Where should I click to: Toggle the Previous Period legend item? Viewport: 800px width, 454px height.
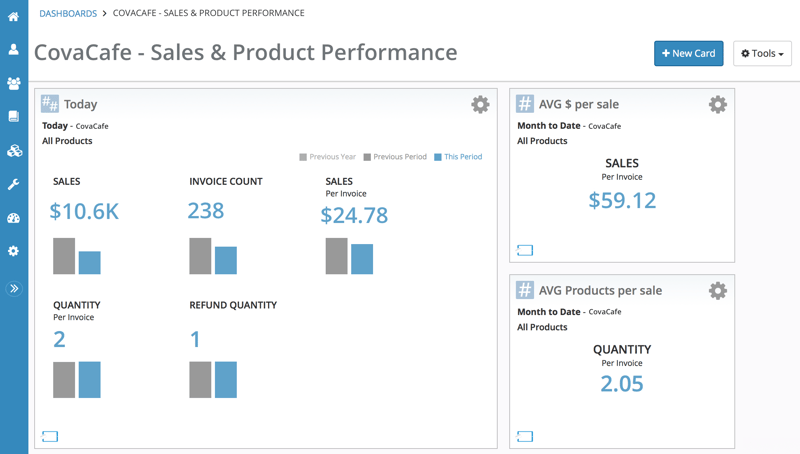pos(395,157)
